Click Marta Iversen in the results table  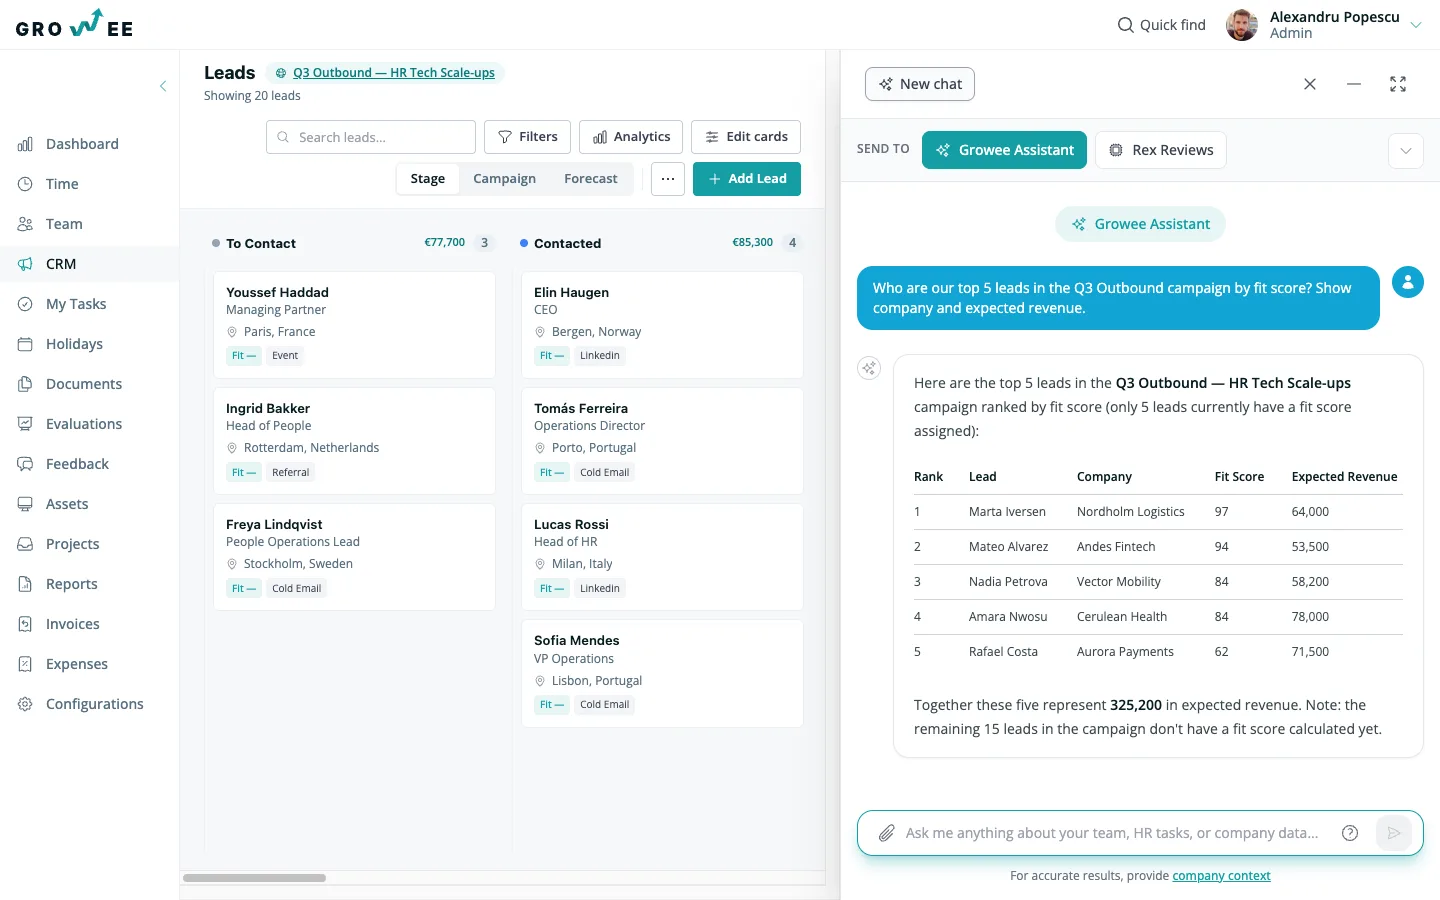(x=1007, y=512)
